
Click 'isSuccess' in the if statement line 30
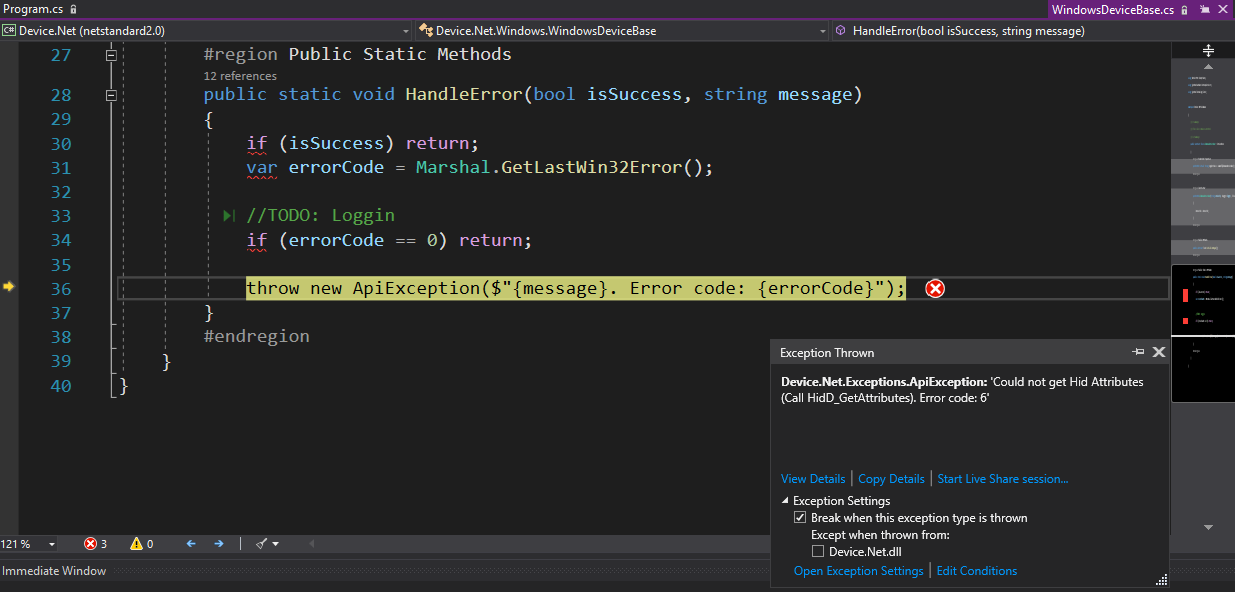337,143
